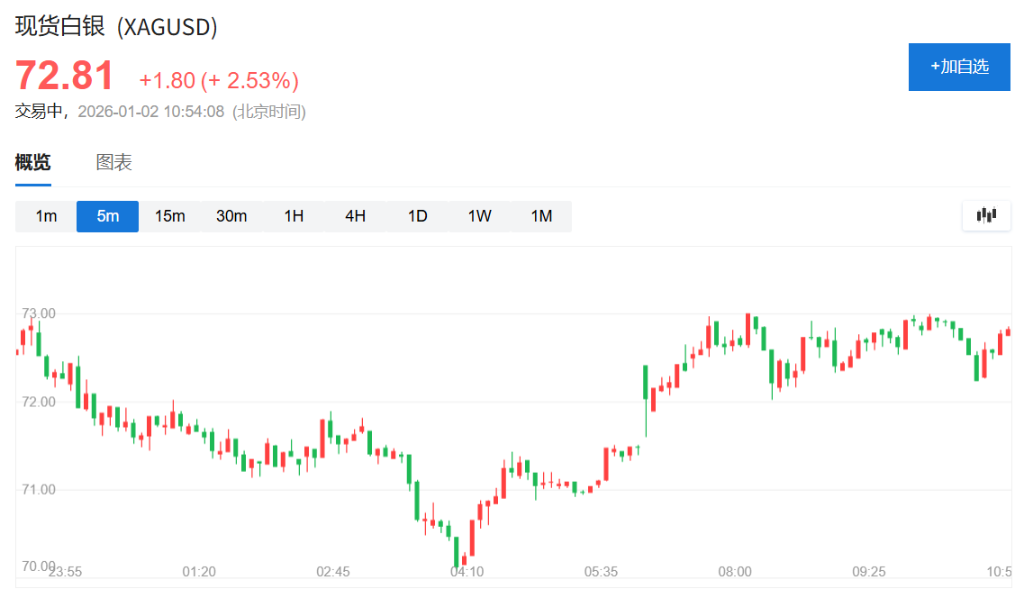Select the 1M monthly timeframe
The height and width of the screenshot is (599, 1024).
pos(541,215)
